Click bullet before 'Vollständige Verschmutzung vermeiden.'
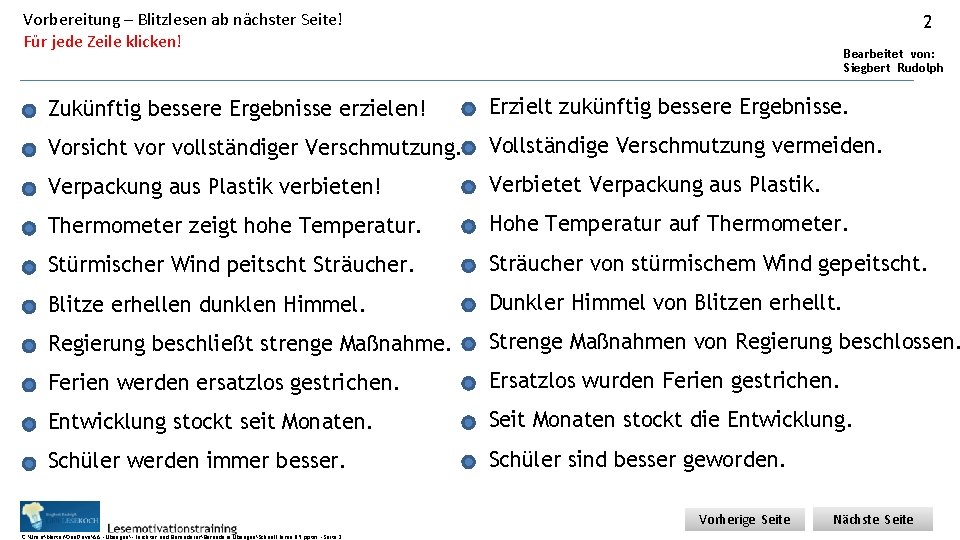The height and width of the screenshot is (540, 960). pos(468,148)
